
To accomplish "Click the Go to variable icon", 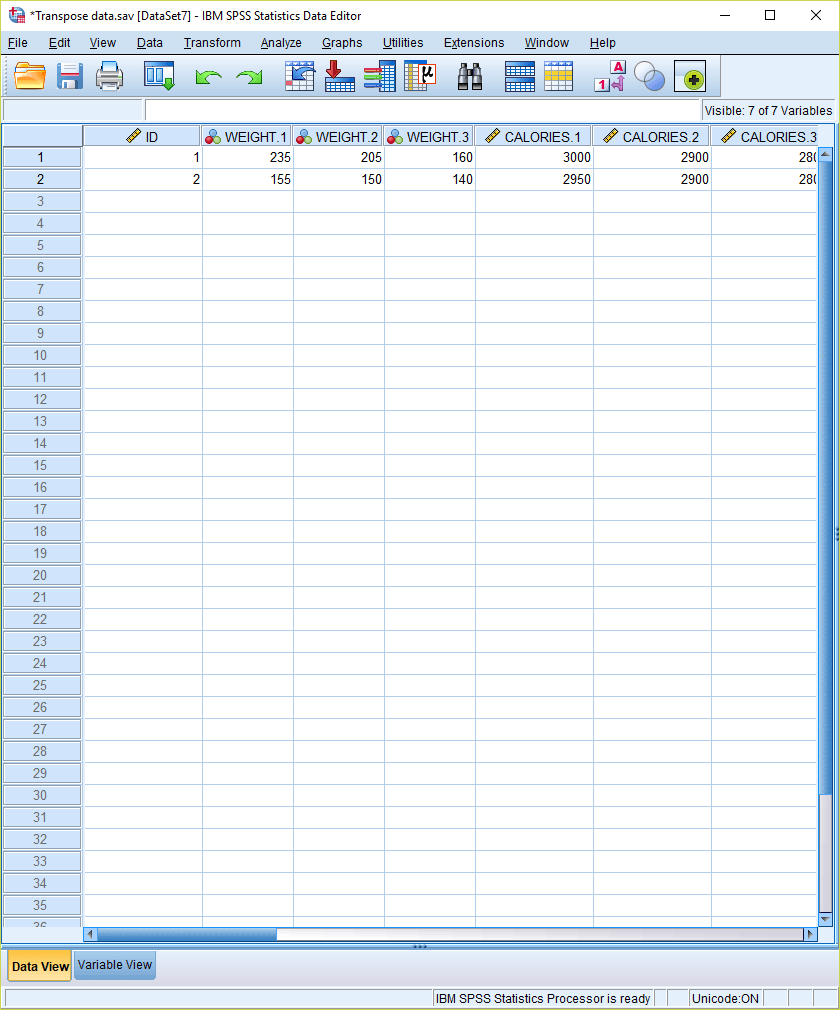I will [340, 77].
